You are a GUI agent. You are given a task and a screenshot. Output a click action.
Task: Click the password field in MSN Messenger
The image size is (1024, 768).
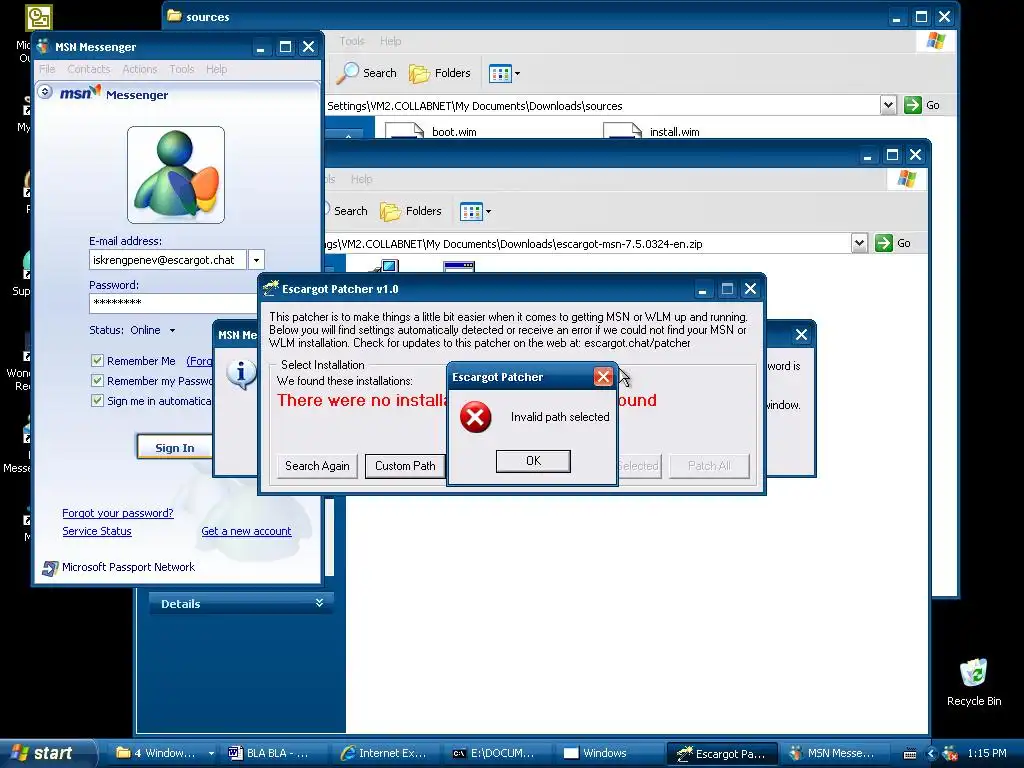tap(173, 303)
